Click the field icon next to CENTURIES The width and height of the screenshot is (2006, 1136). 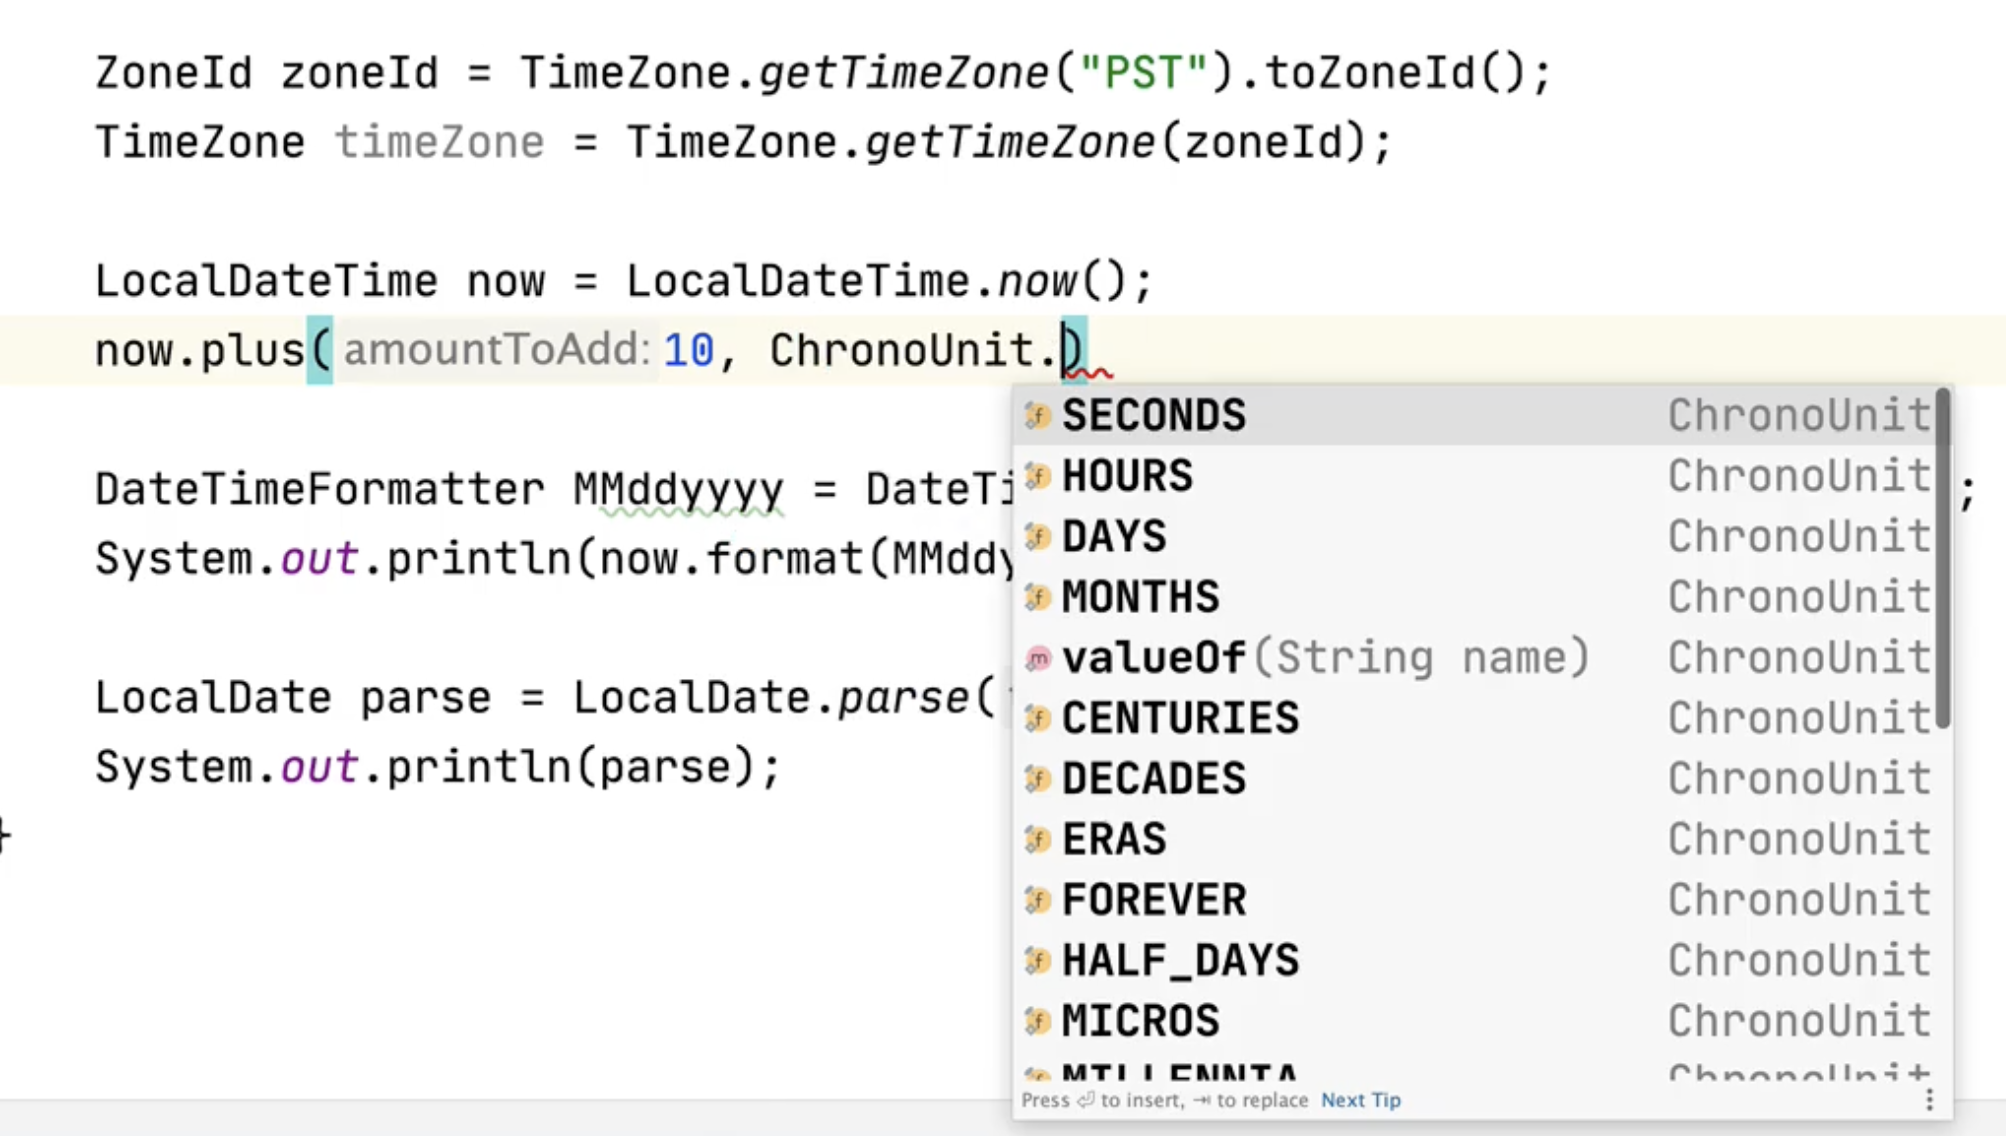click(1038, 718)
